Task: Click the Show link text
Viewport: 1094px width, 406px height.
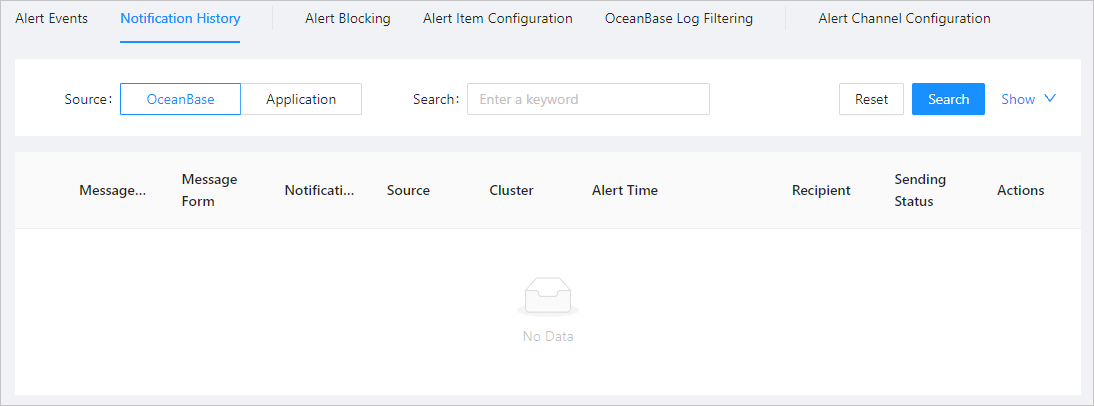Action: tap(1018, 99)
